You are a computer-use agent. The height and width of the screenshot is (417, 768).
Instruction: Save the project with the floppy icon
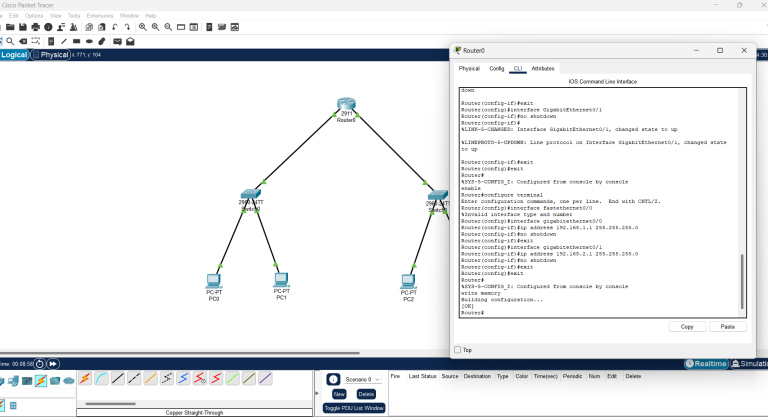tap(23, 27)
